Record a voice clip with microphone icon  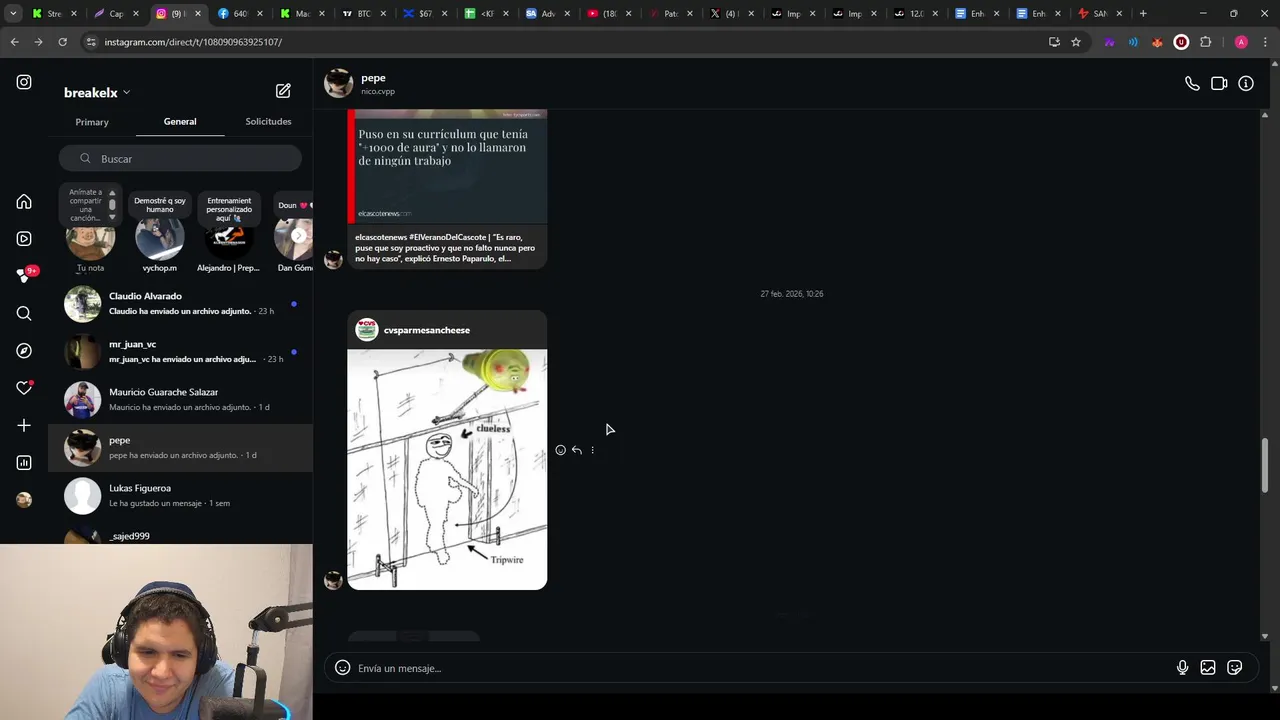1182,668
